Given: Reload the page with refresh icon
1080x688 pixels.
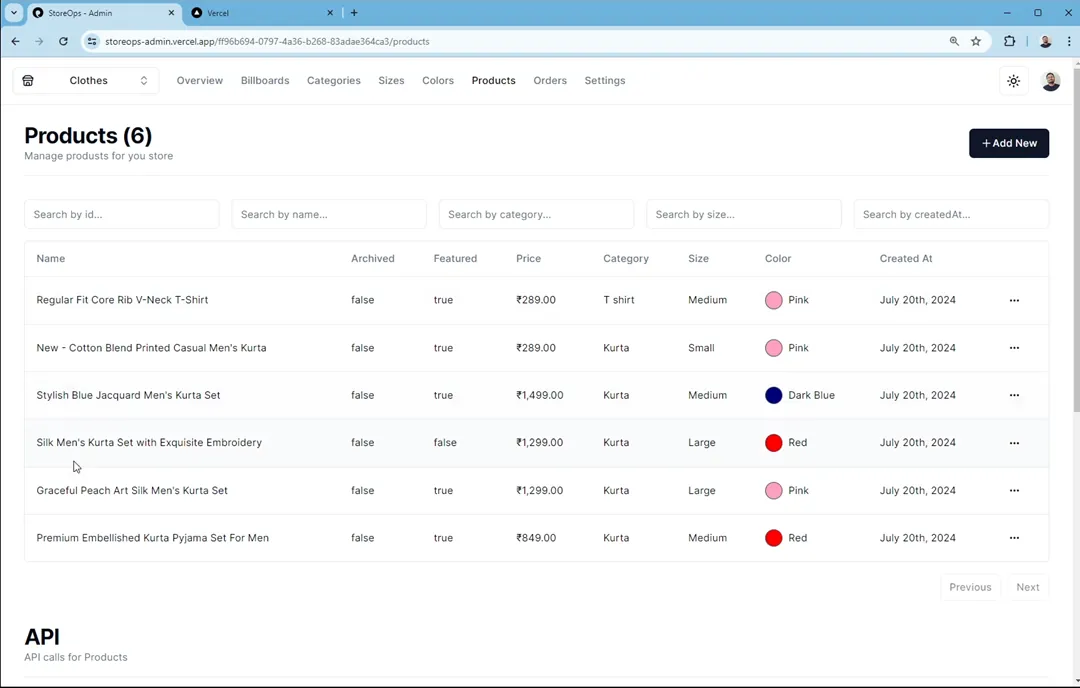Looking at the screenshot, I should (x=63, y=41).
